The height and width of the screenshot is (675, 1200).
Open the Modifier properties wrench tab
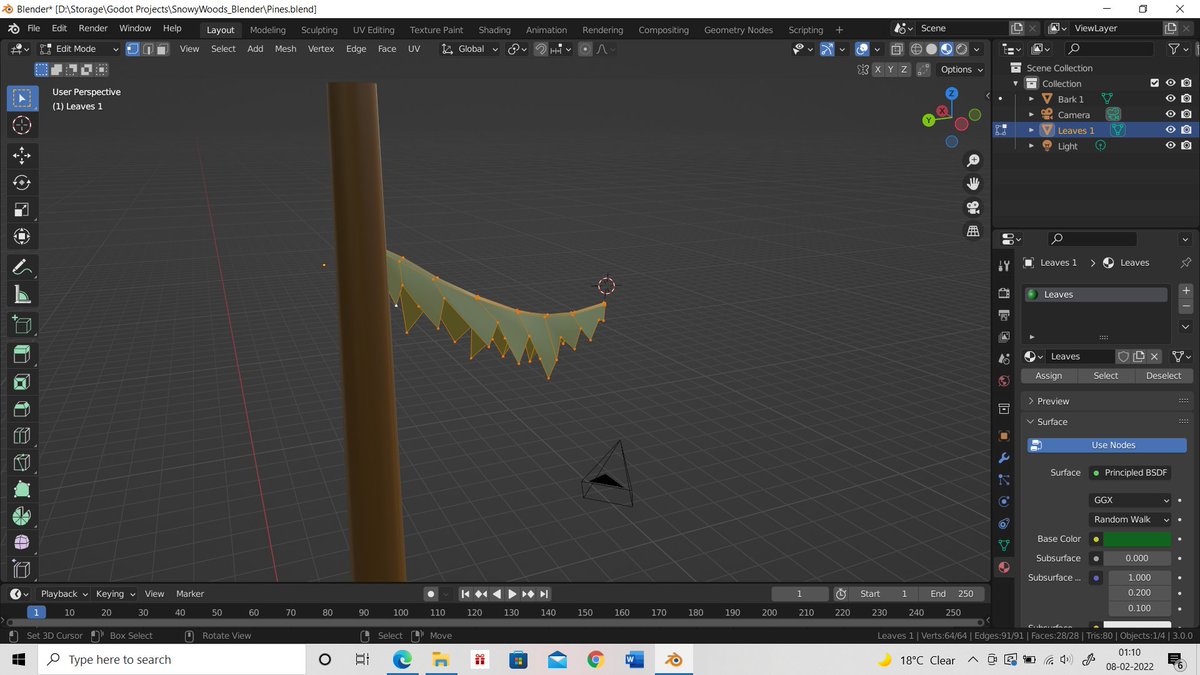coord(1004,457)
